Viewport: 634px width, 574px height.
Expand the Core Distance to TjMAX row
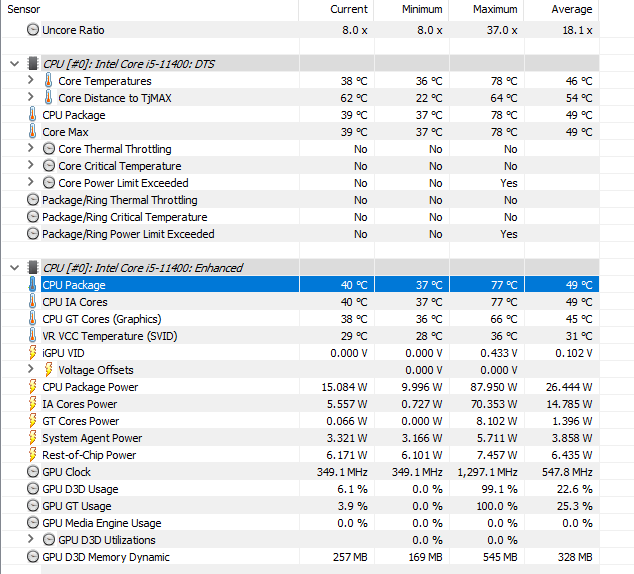tap(31, 98)
